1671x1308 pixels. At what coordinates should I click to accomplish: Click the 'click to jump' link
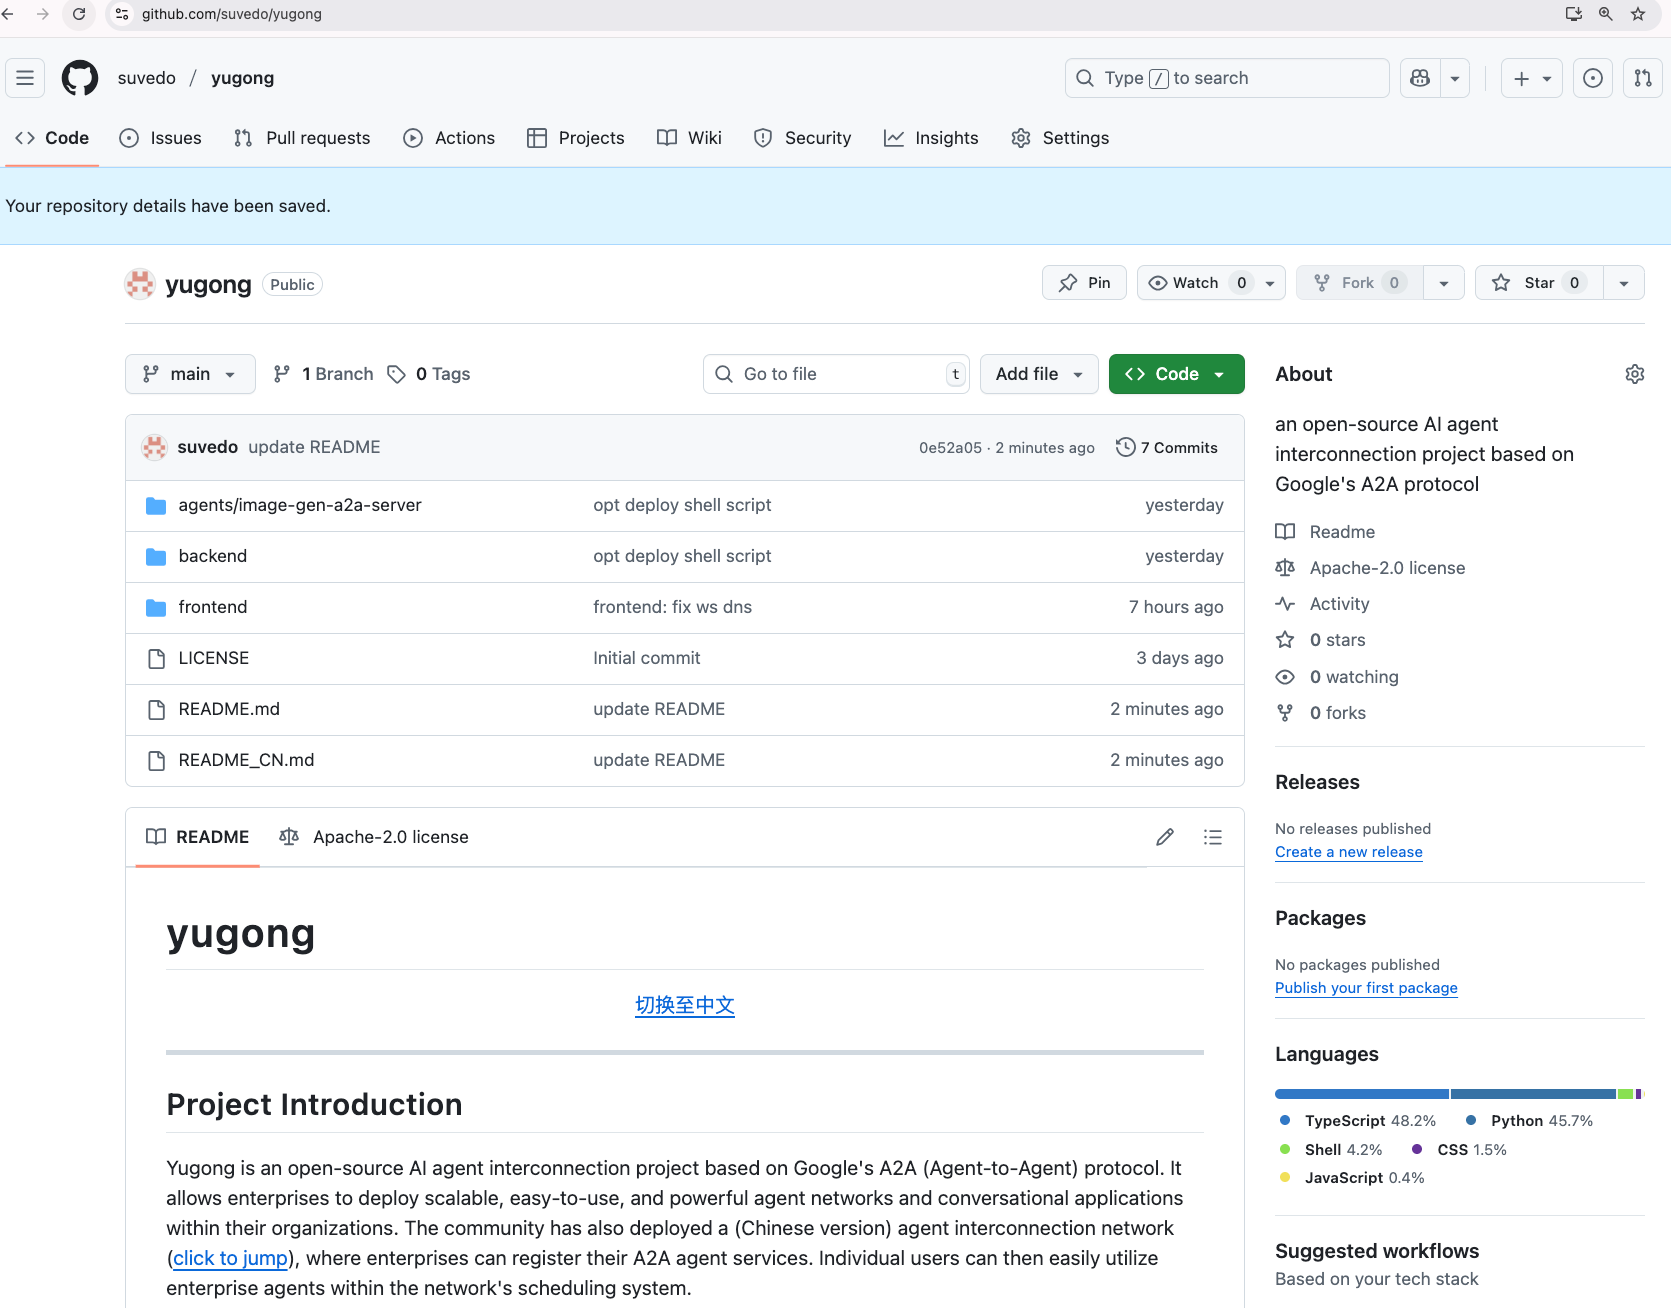[231, 1258]
